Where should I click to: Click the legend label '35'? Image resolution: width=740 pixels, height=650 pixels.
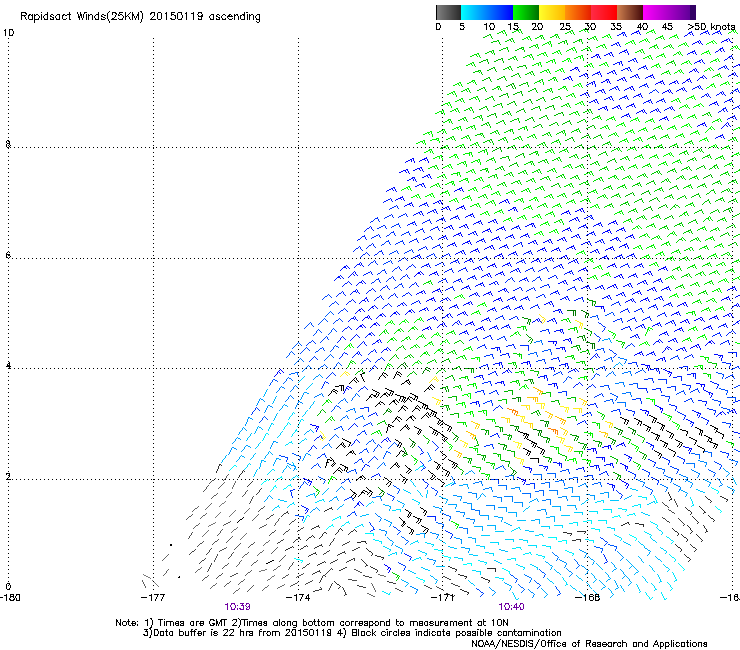[616, 26]
